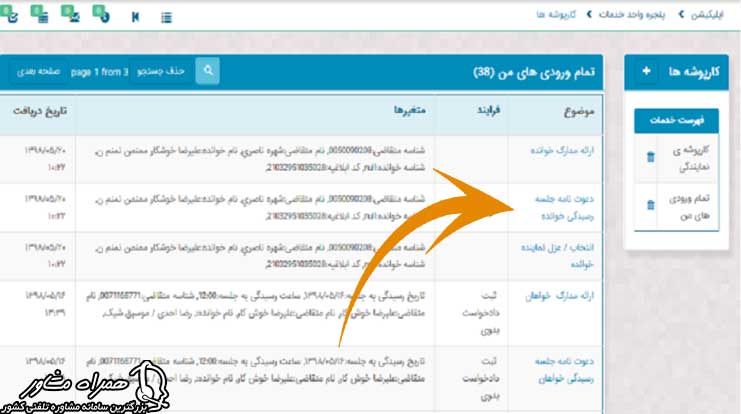Go to next page via صفحه بعدی button
This screenshot has height=414, width=741.
click(x=38, y=72)
